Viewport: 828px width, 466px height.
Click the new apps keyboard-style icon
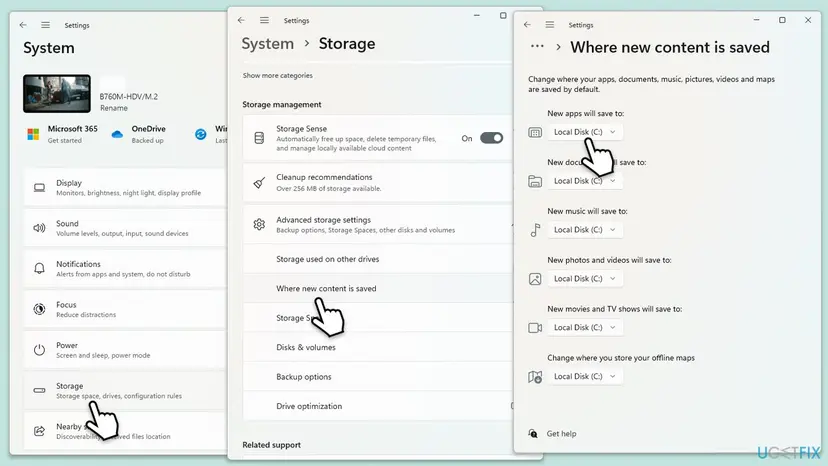pos(535,132)
